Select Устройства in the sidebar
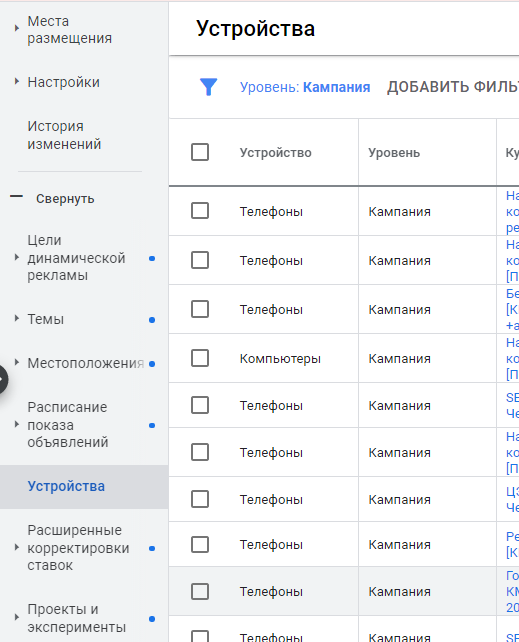The image size is (519, 642). pyautogui.click(x=66, y=486)
